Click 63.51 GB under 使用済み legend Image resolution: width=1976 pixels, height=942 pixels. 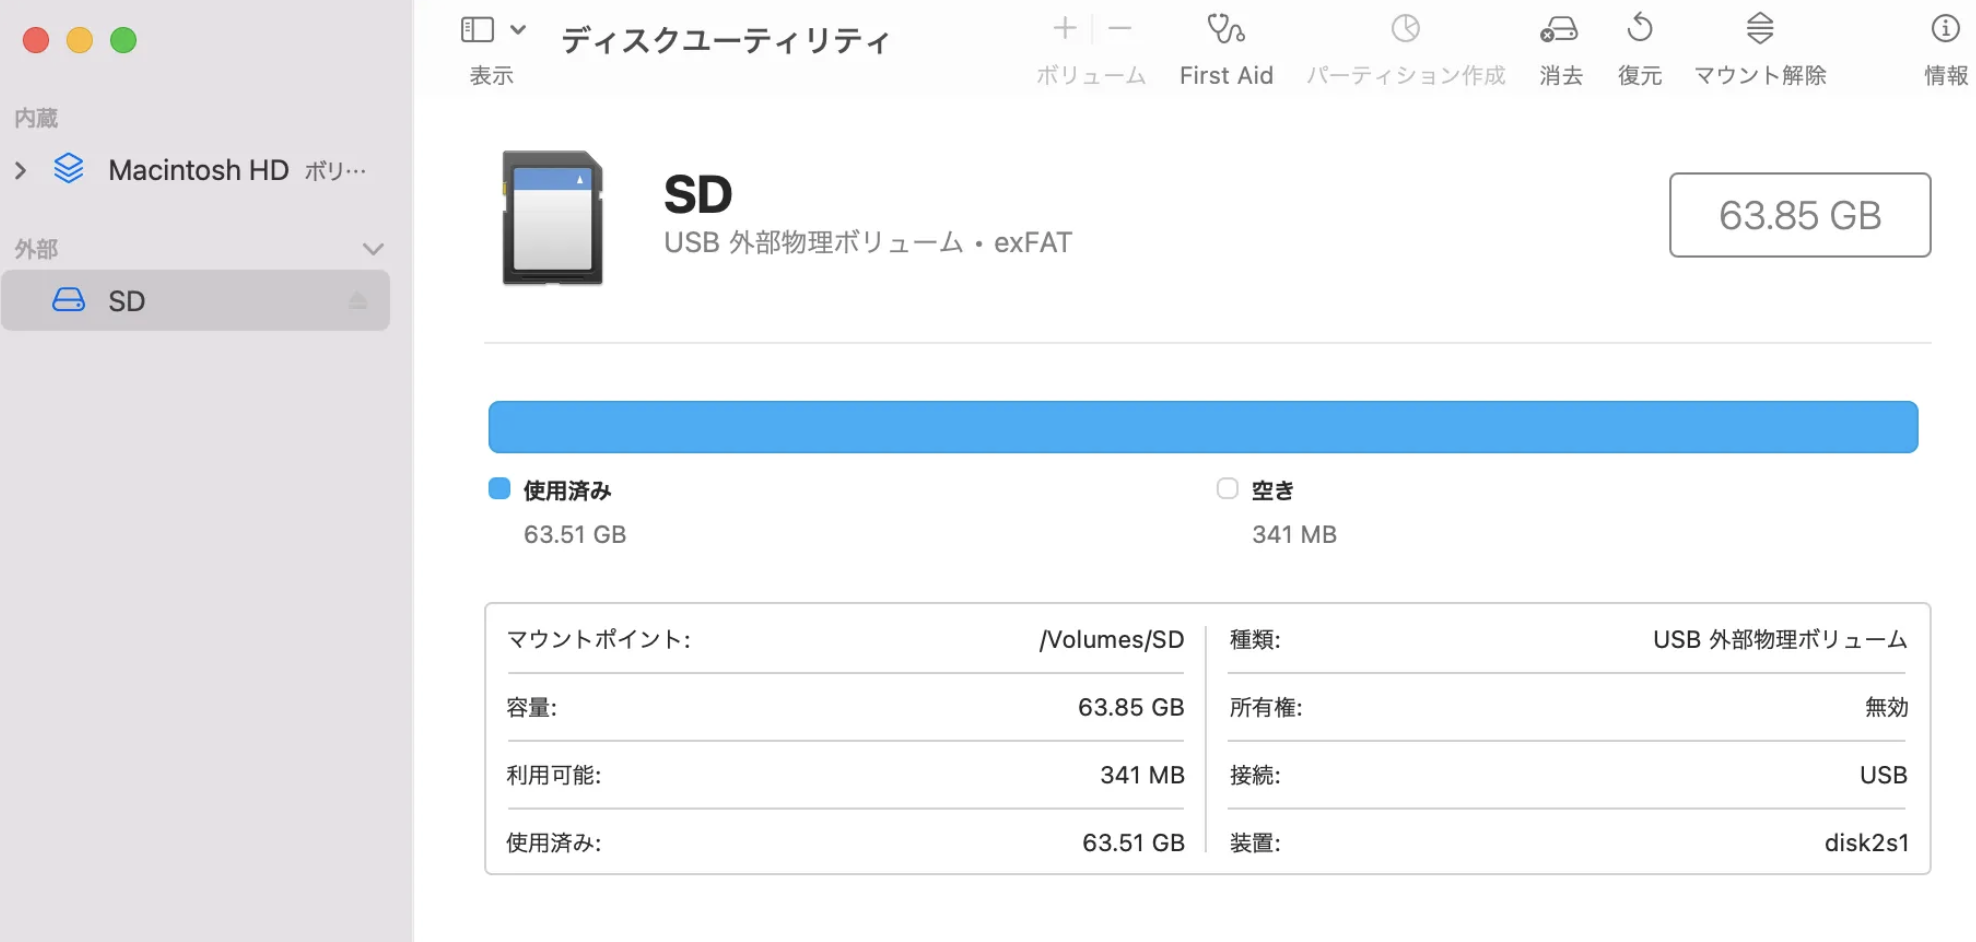click(x=575, y=535)
